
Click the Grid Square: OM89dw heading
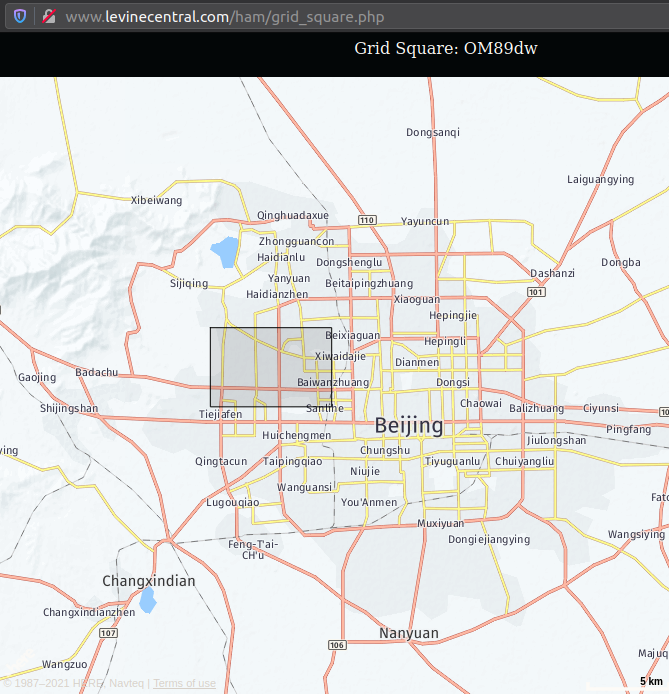click(x=445, y=48)
